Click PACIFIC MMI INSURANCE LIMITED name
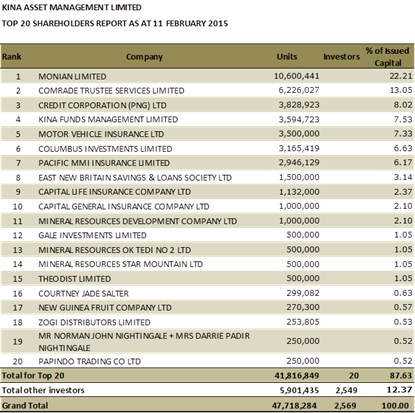The image size is (415, 413). click(x=104, y=163)
